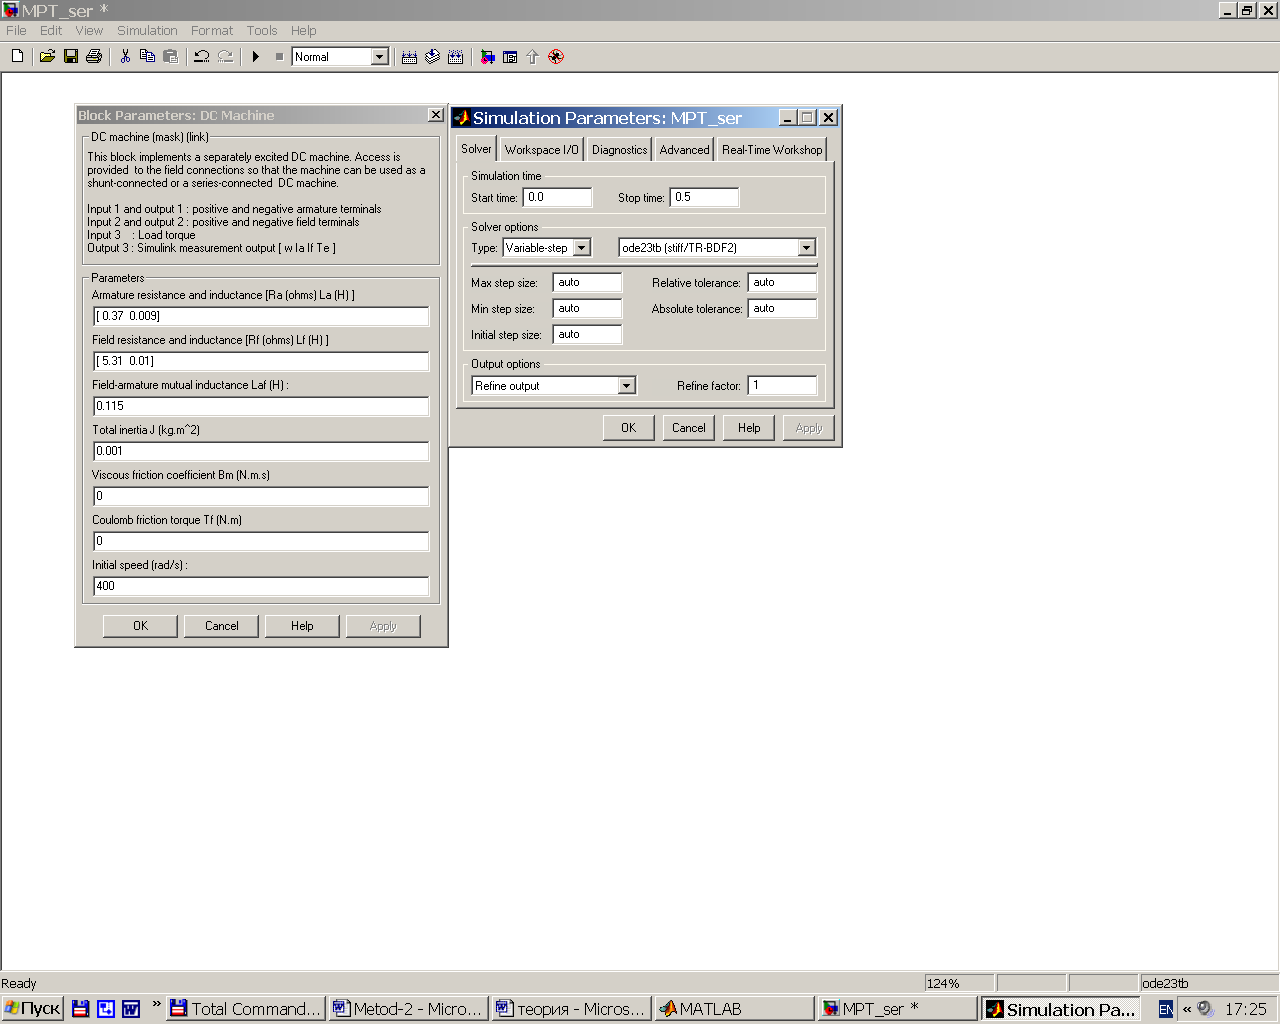Open simulation mode dropdown showing Normal
This screenshot has width=1280, height=1024.
tap(380, 57)
